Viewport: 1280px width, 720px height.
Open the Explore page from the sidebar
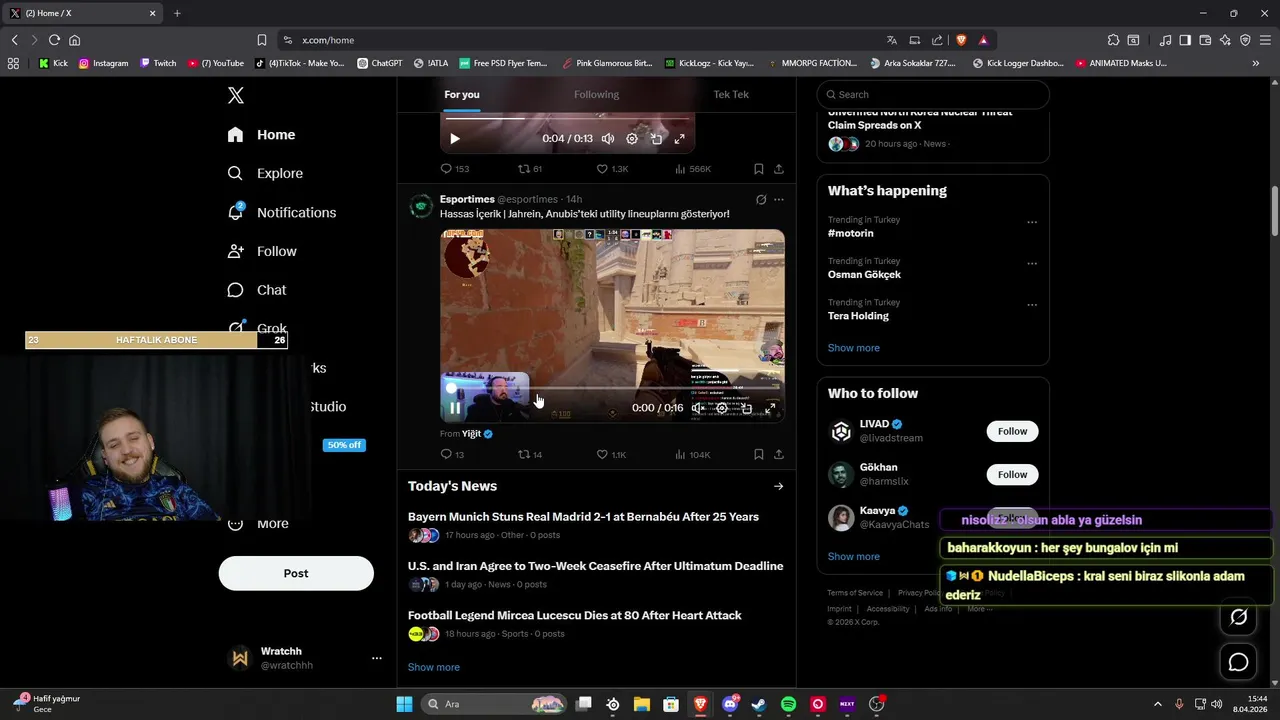265,173
